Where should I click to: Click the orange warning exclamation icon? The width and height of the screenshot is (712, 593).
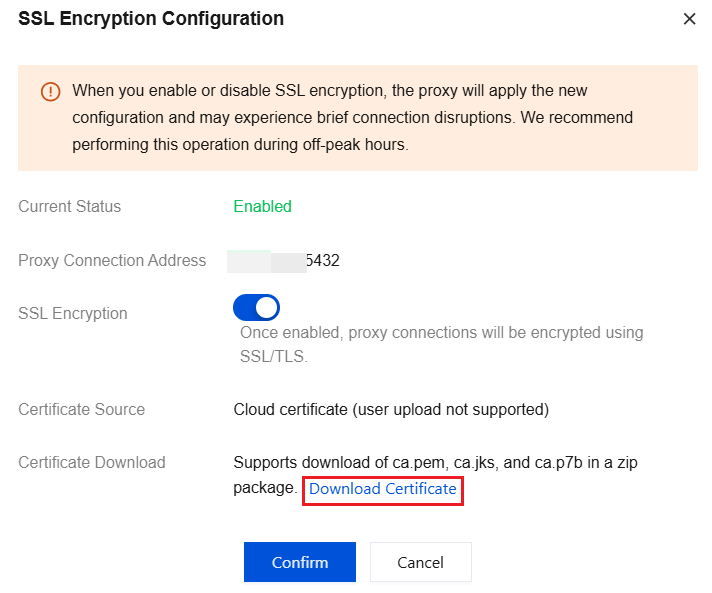[50, 92]
